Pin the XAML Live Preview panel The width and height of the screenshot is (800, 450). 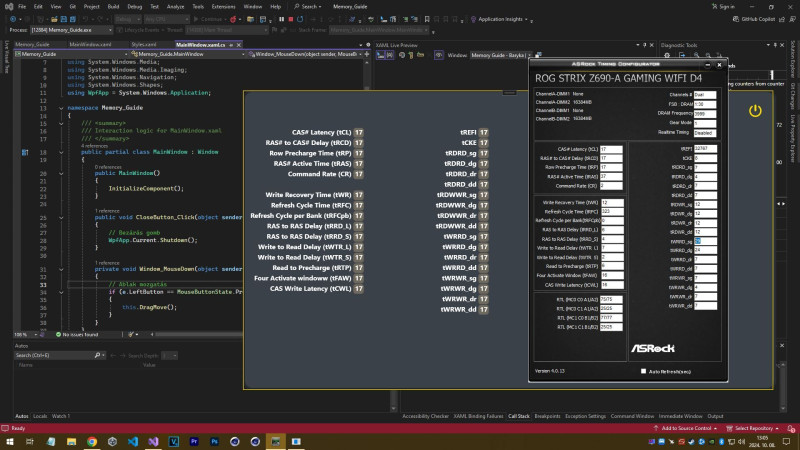(644, 45)
